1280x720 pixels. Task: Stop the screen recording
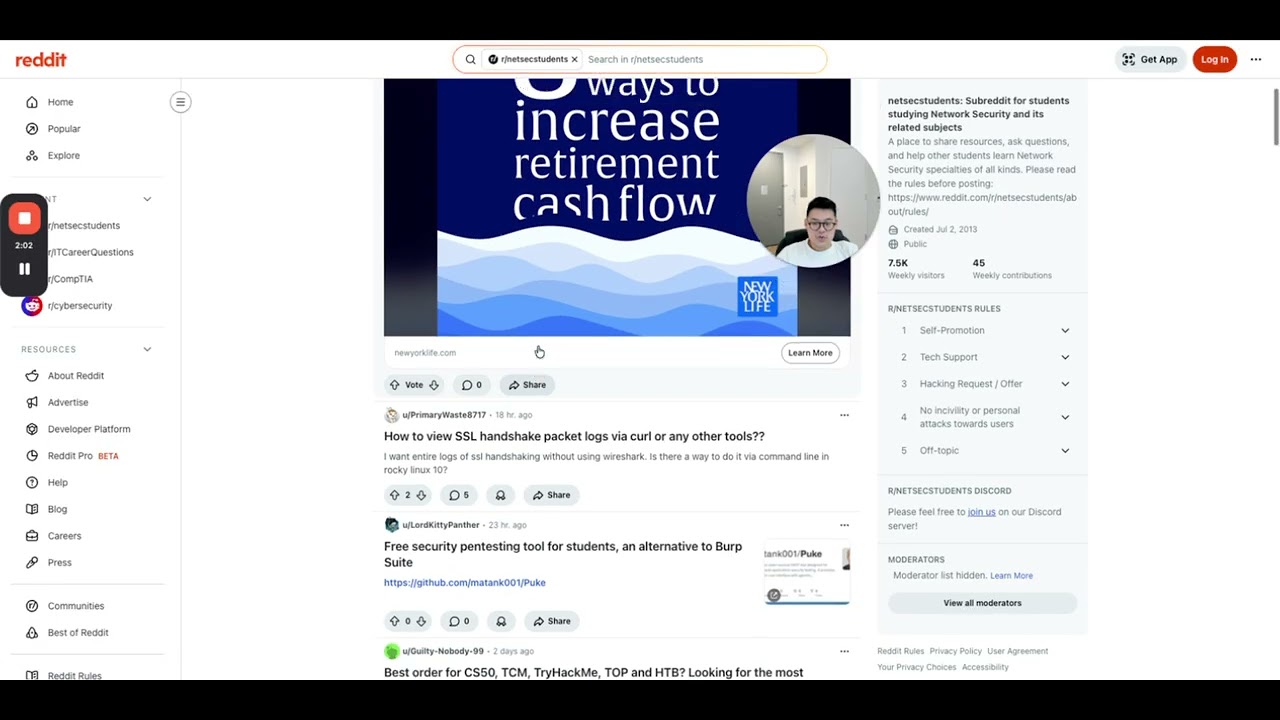[24, 218]
